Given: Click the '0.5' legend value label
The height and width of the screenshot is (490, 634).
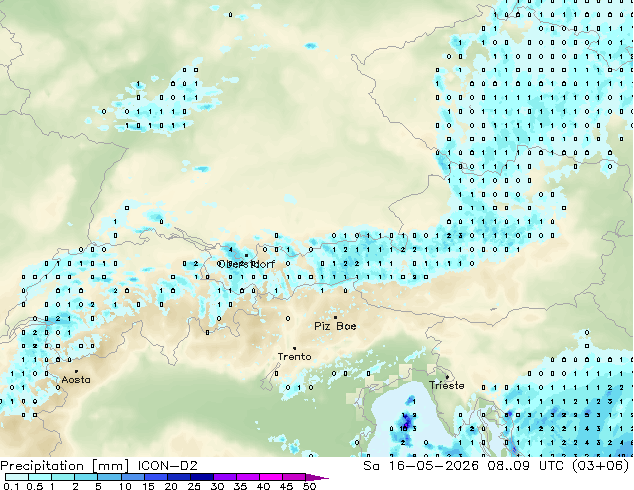Looking at the screenshot, I should pos(34,486).
